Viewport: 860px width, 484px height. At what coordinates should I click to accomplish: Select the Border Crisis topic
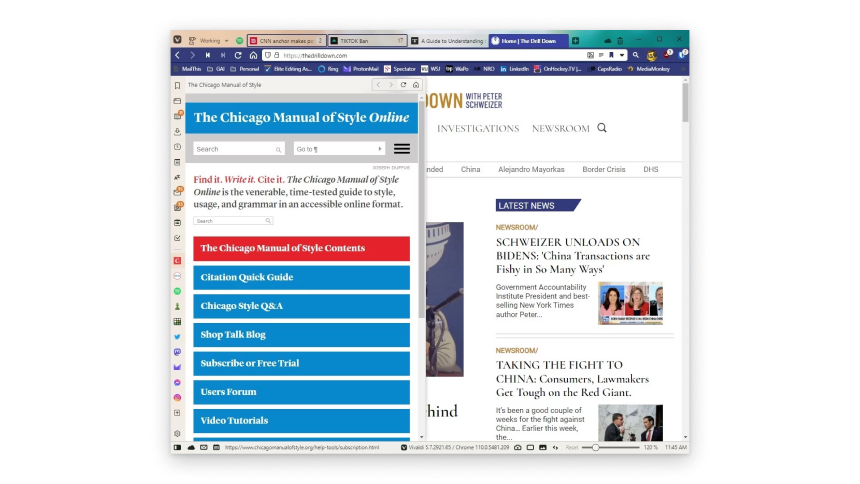[x=603, y=170]
